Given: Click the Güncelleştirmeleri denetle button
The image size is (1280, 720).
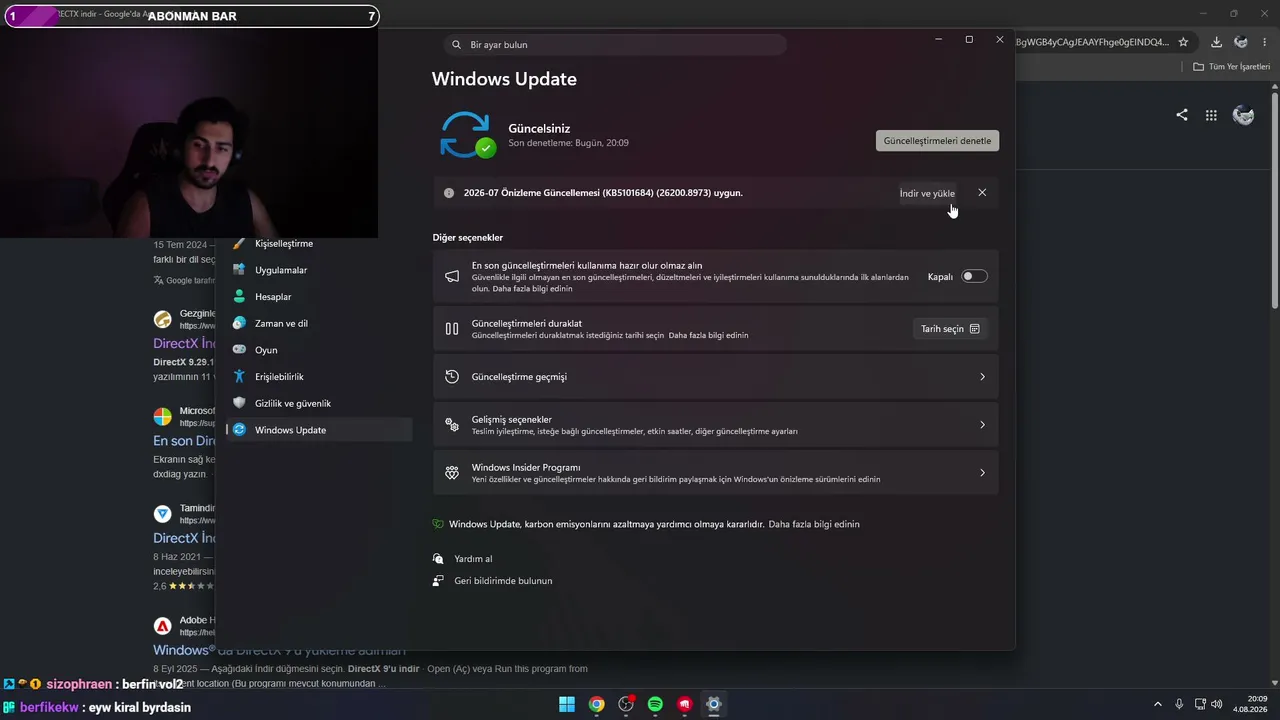Looking at the screenshot, I should [937, 141].
